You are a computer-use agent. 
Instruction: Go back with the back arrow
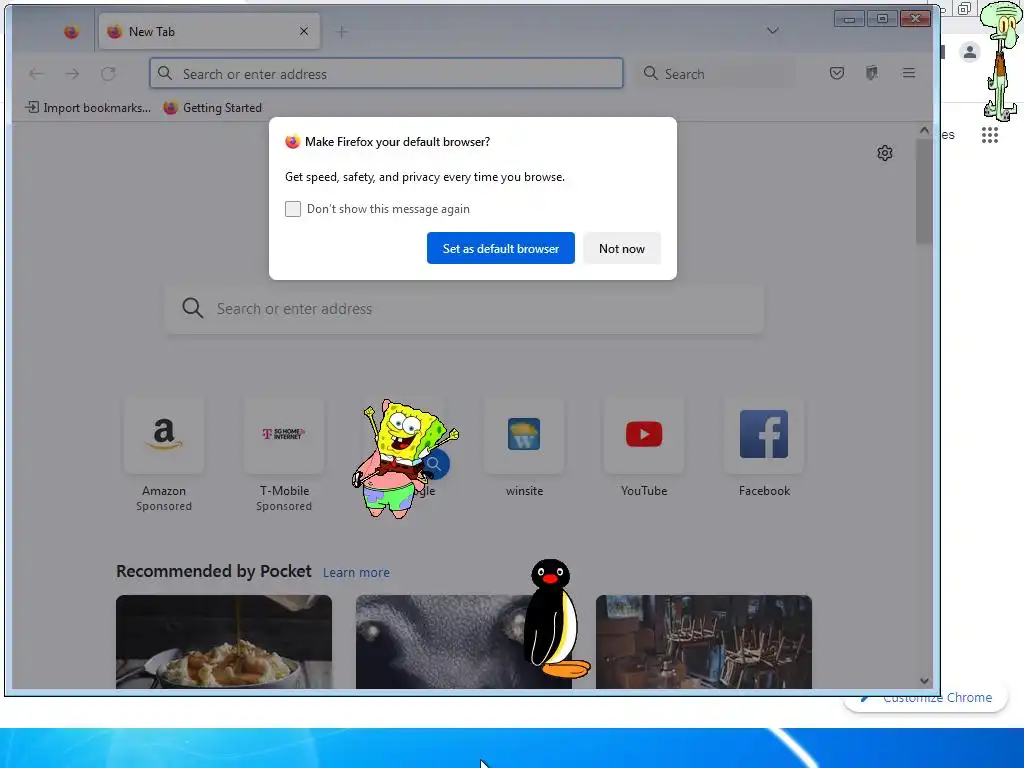pyautogui.click(x=37, y=74)
